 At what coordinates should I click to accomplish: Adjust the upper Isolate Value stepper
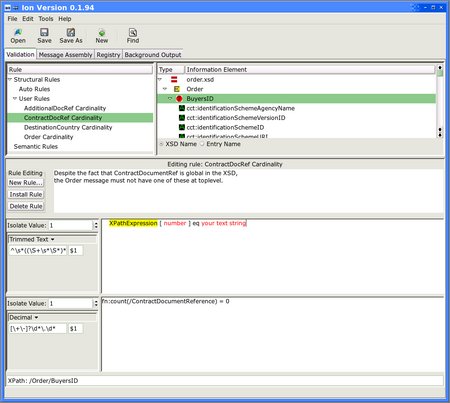[96, 225]
